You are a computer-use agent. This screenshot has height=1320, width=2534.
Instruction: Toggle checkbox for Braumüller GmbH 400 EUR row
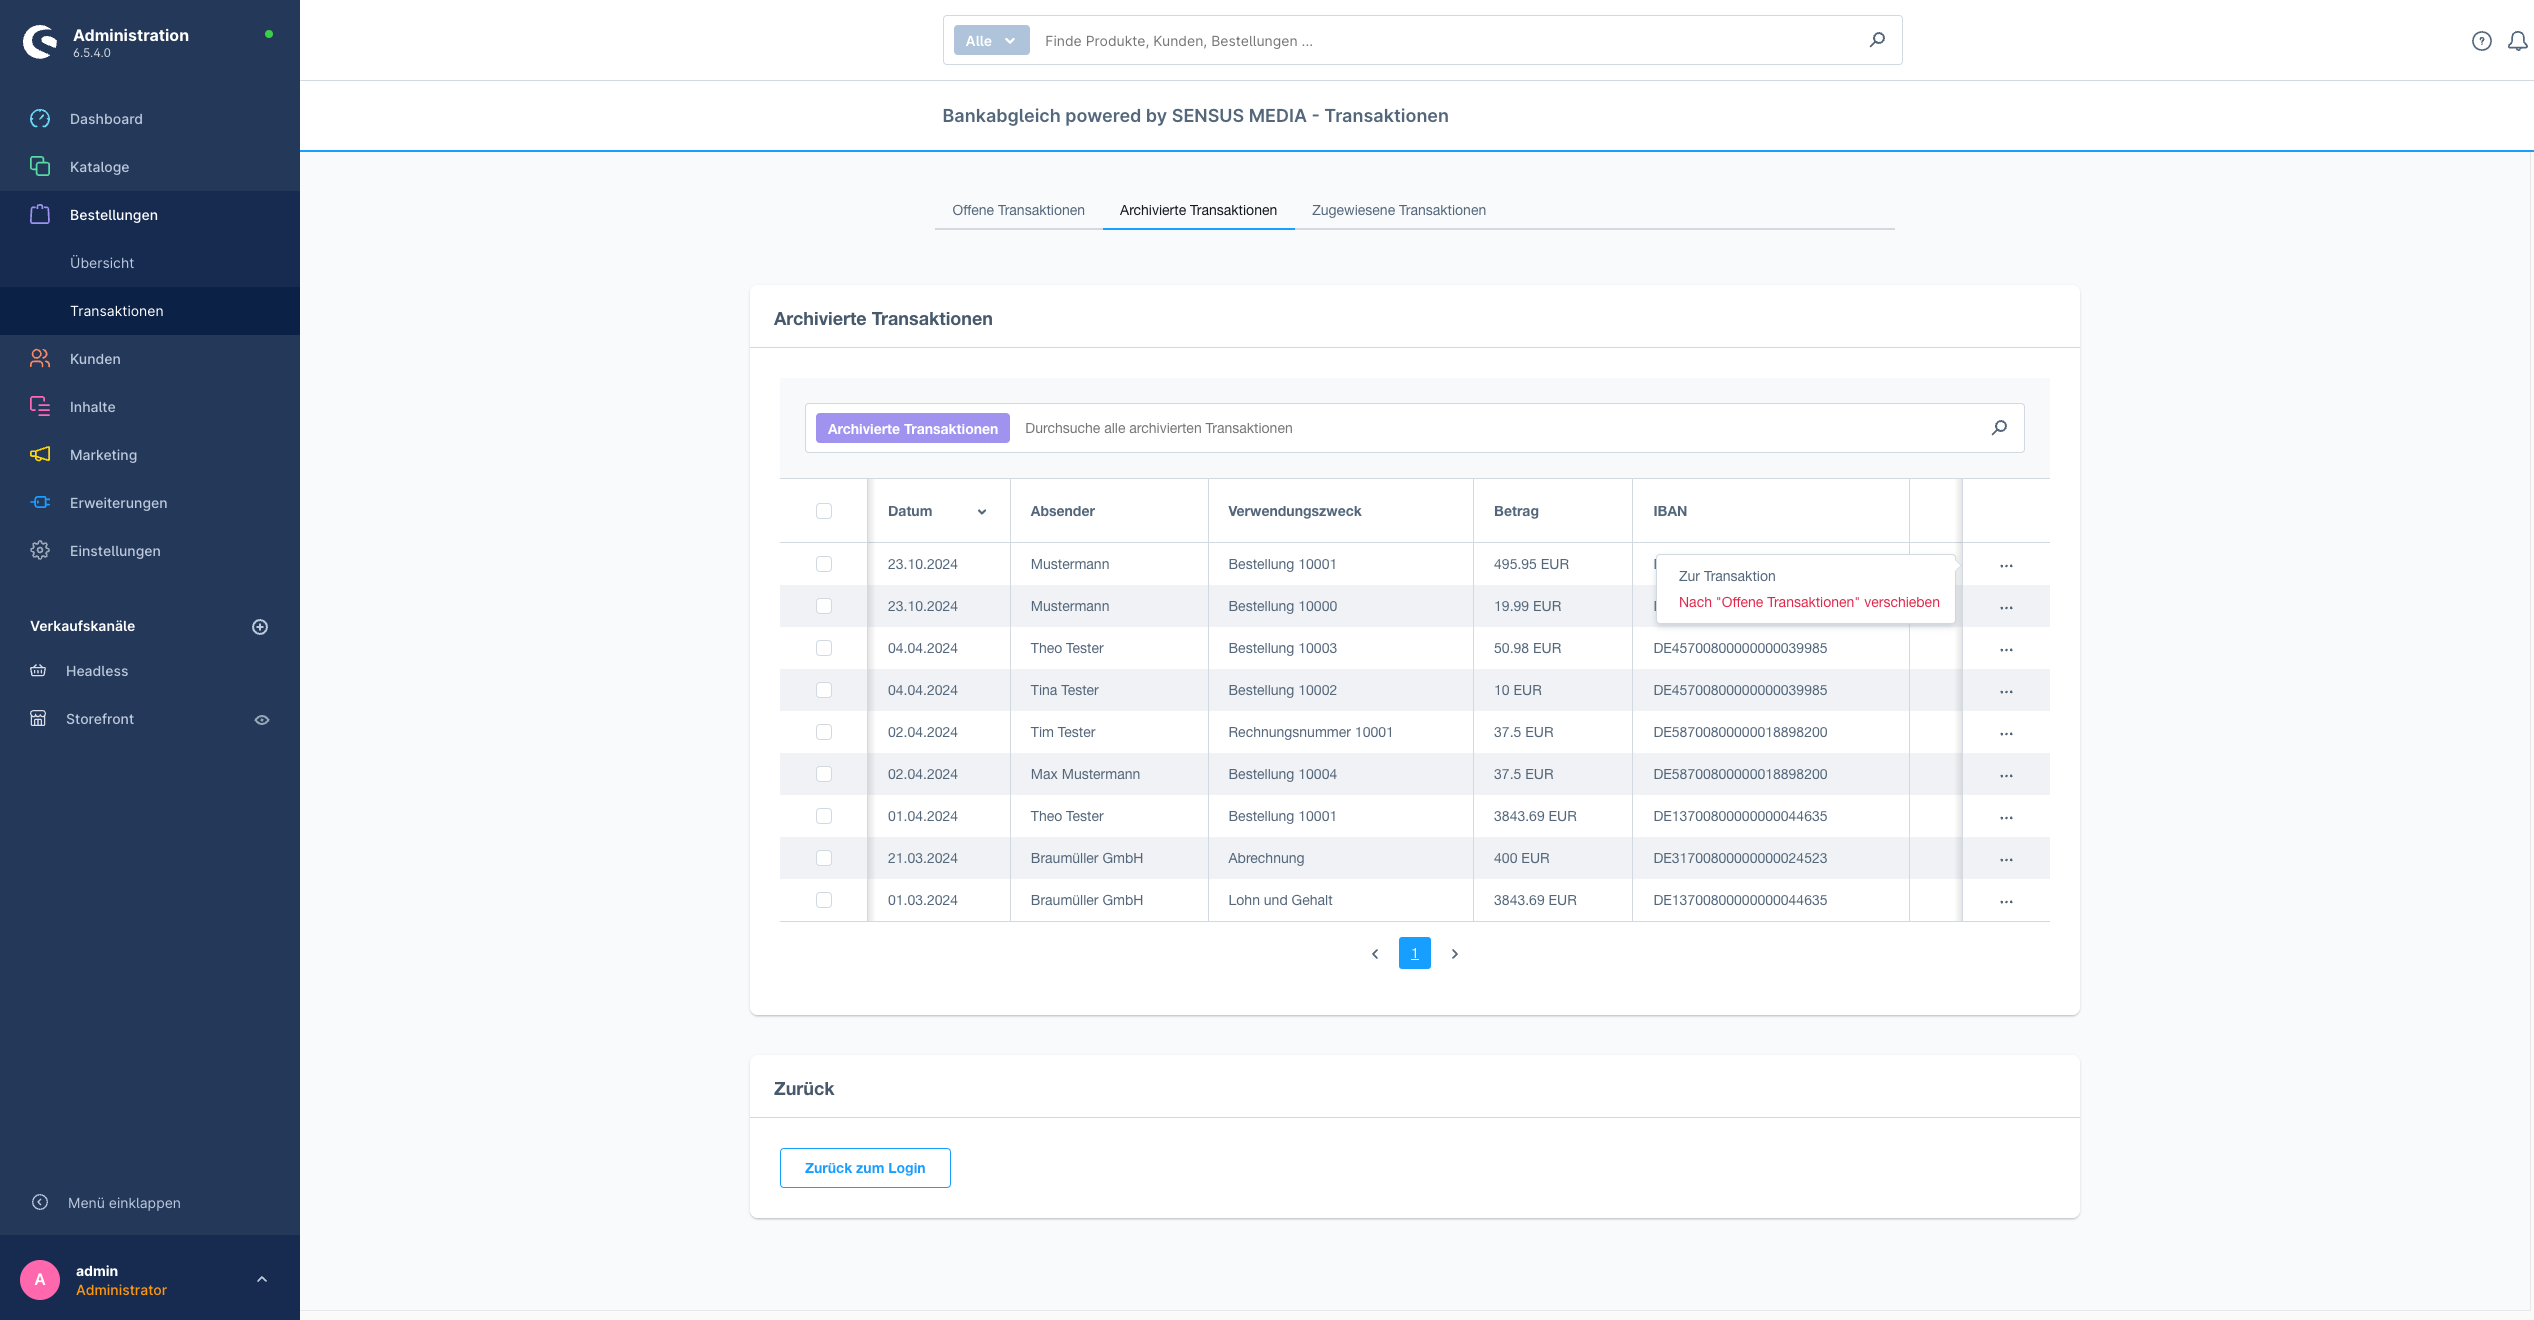pos(825,858)
